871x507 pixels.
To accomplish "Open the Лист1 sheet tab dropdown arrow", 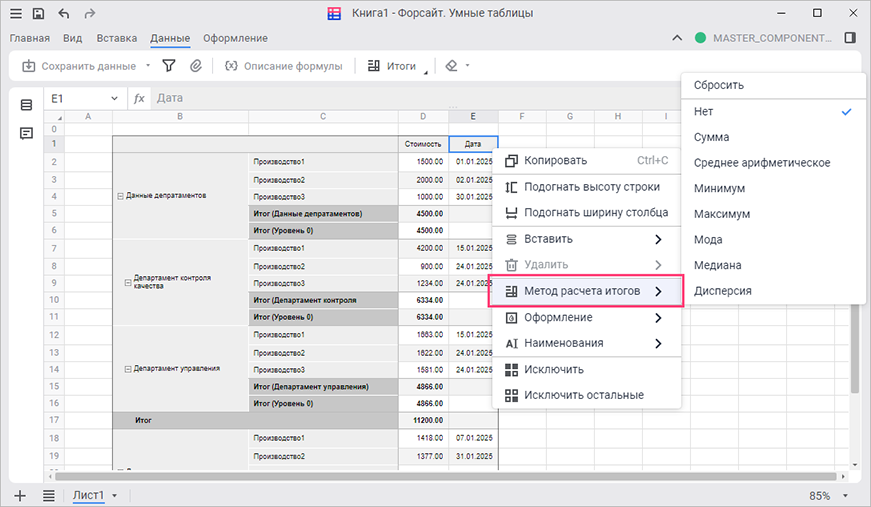I will coord(114,495).
